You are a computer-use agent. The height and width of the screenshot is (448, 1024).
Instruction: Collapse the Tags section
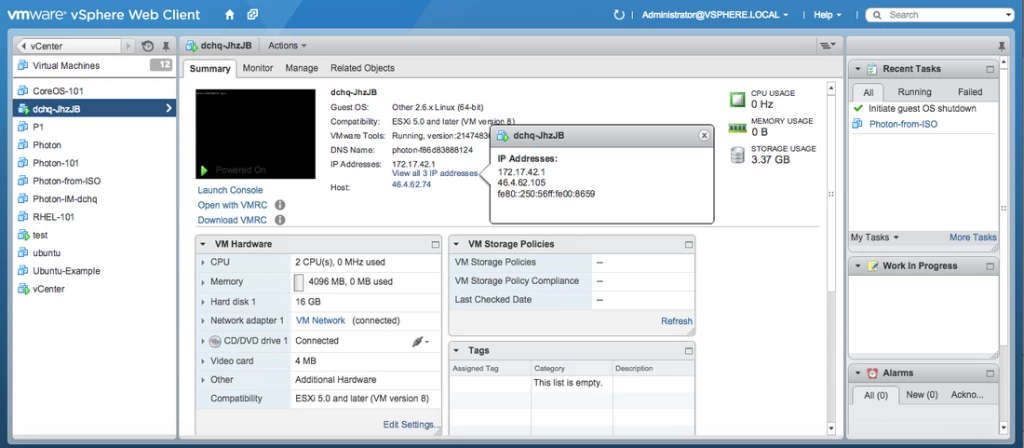456,351
